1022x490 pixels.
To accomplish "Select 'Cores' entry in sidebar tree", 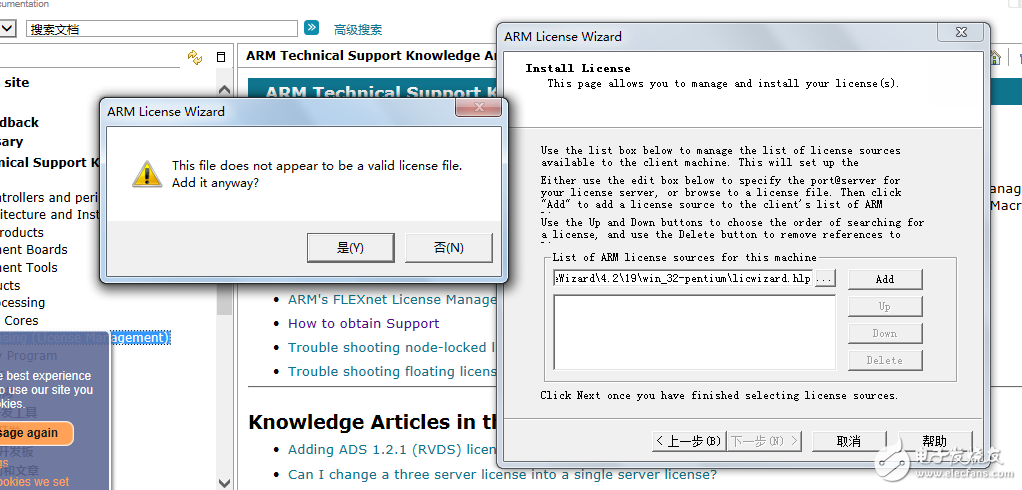I will [x=21, y=321].
